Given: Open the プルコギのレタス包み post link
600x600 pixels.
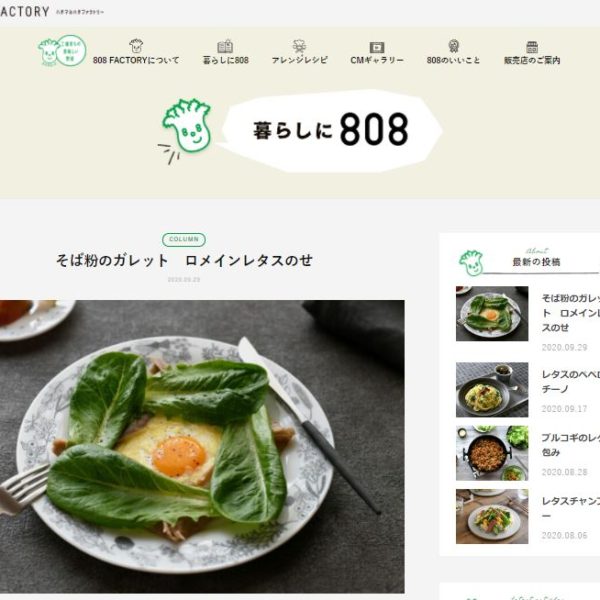Looking at the screenshot, I should coord(571,445).
